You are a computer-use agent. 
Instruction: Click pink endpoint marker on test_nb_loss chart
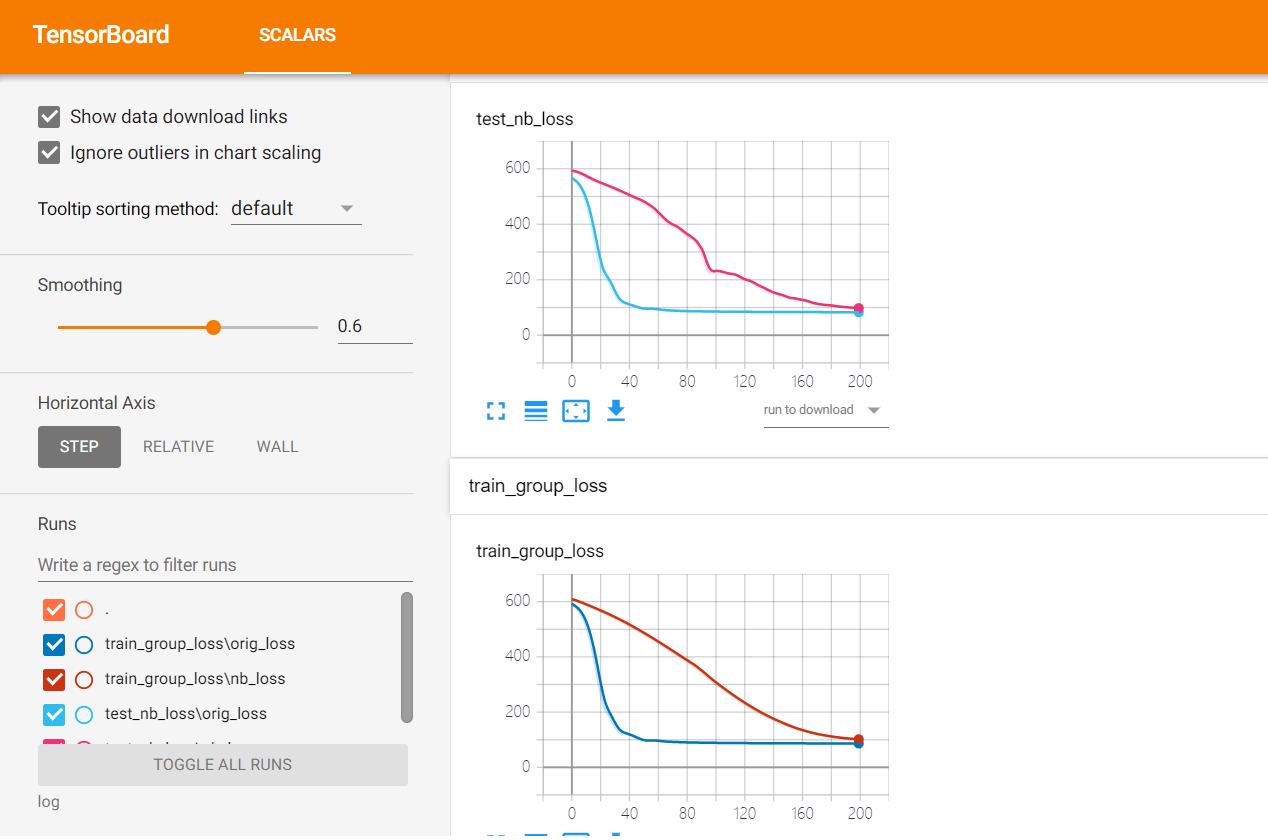(x=859, y=309)
